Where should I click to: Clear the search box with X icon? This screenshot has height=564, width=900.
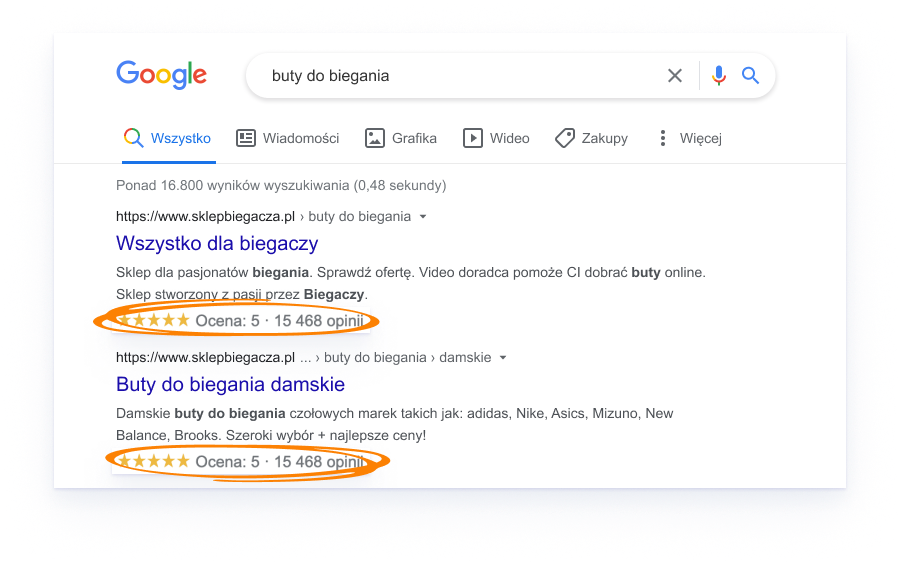[x=675, y=76]
